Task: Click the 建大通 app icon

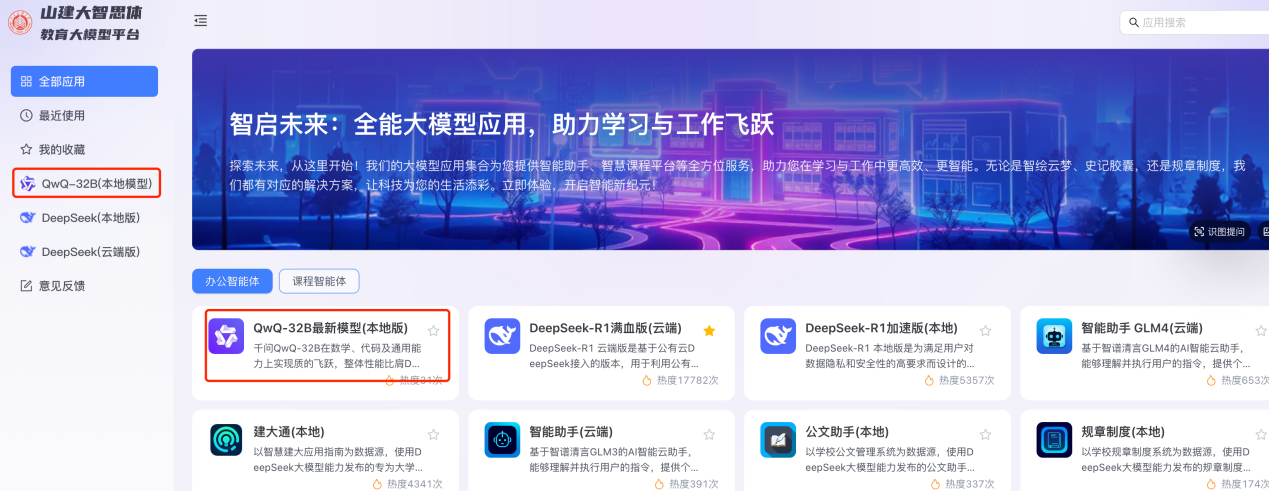Action: pos(227,440)
